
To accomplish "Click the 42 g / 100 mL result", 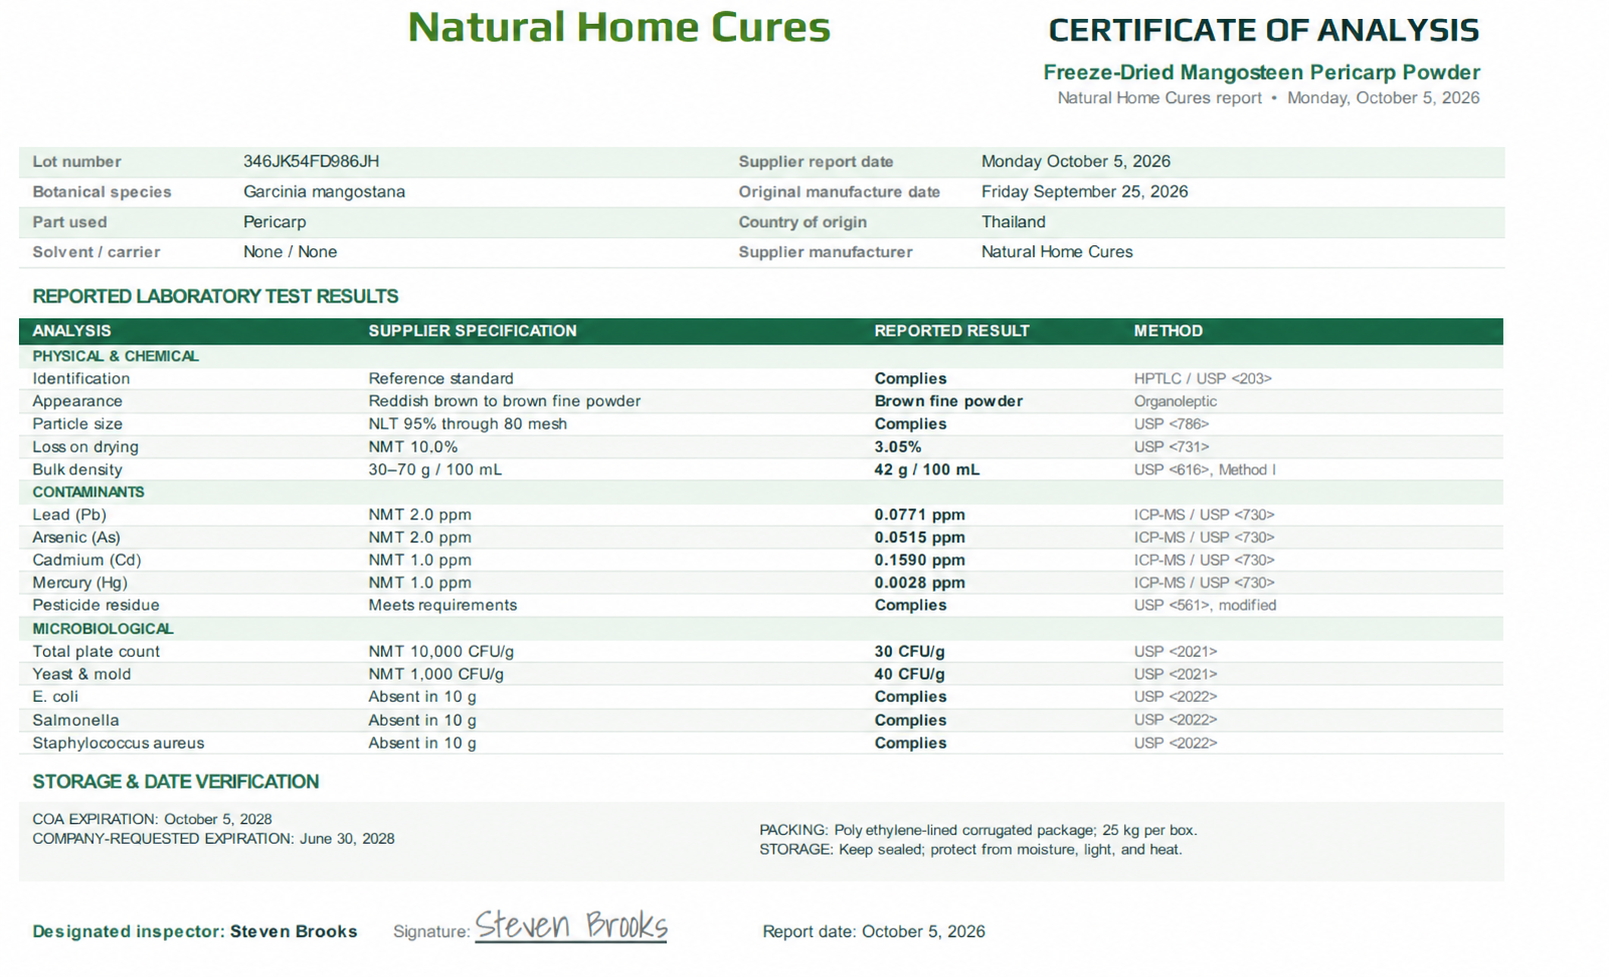I will [927, 470].
